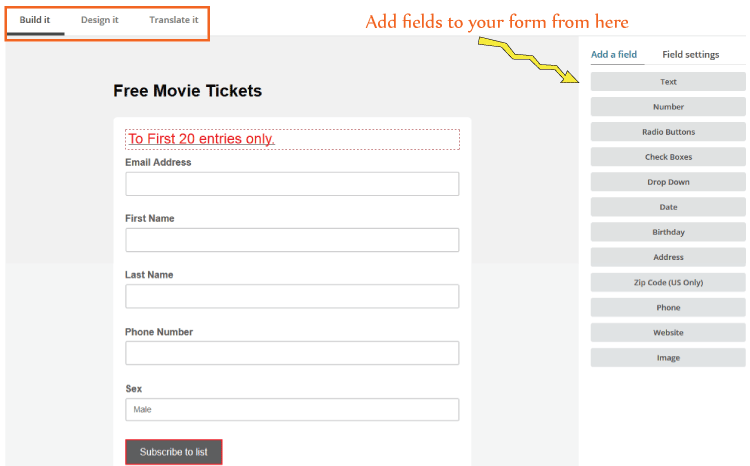Add a Date field
Image resolution: width=750 pixels, height=466 pixels.
[x=668, y=207]
